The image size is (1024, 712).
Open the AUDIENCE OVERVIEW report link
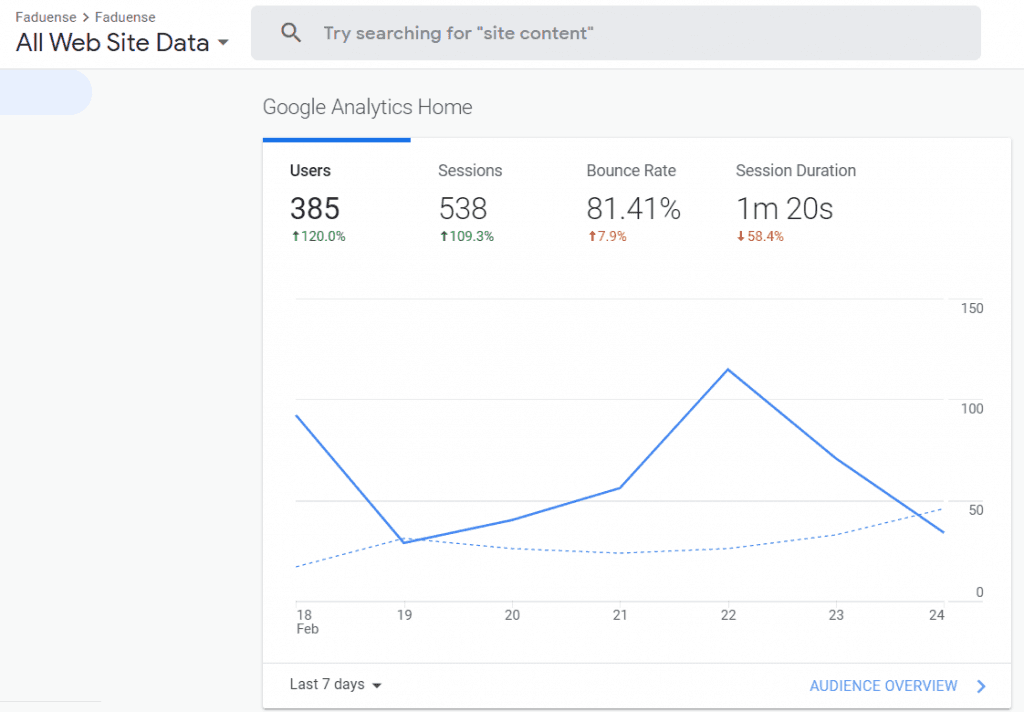[x=883, y=686]
